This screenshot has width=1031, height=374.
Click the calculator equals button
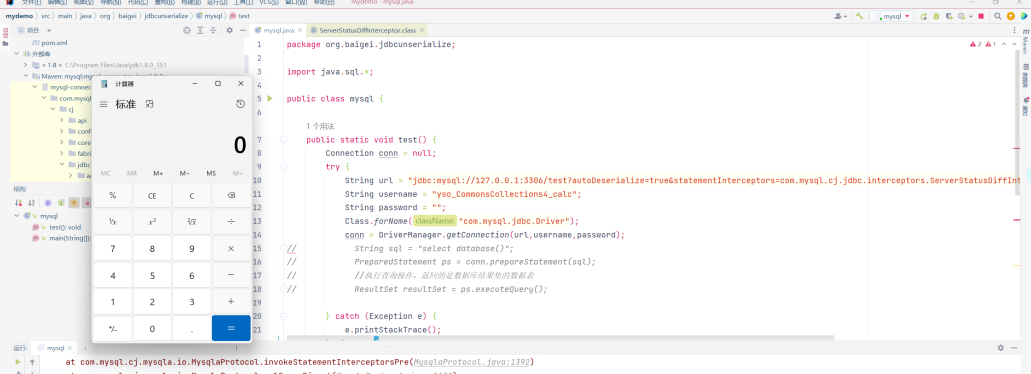click(231, 329)
